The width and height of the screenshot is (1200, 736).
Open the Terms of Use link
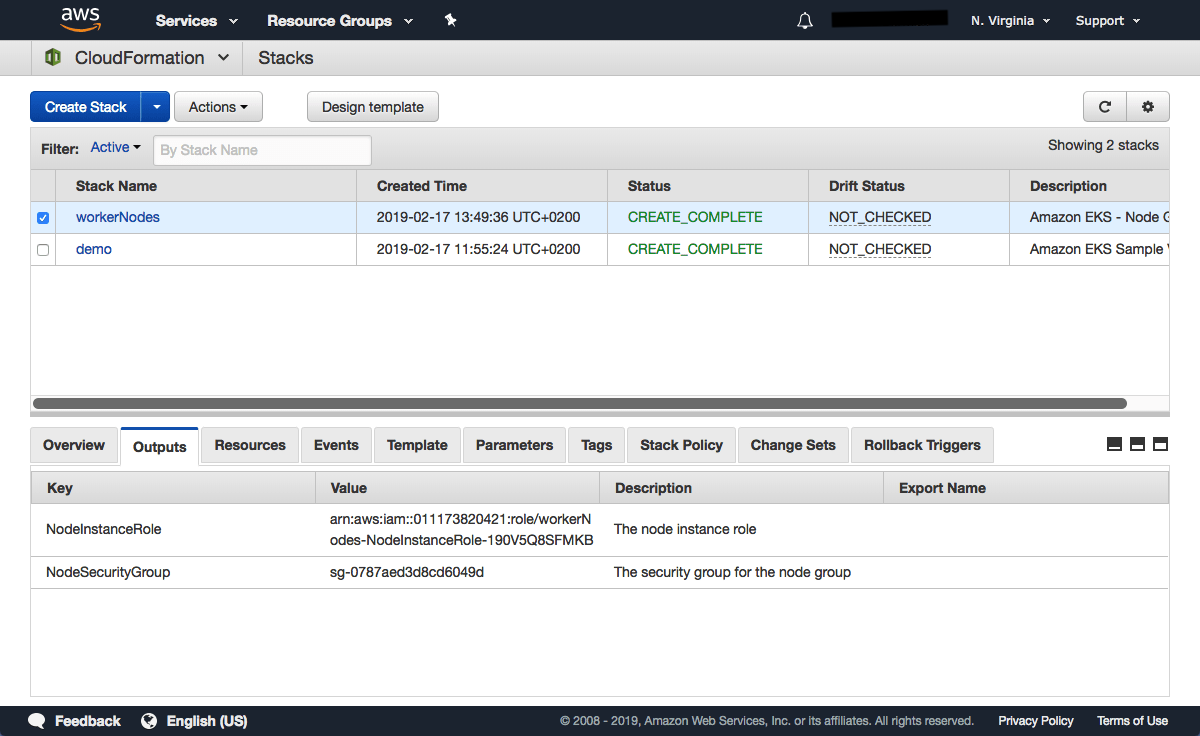coord(1132,721)
